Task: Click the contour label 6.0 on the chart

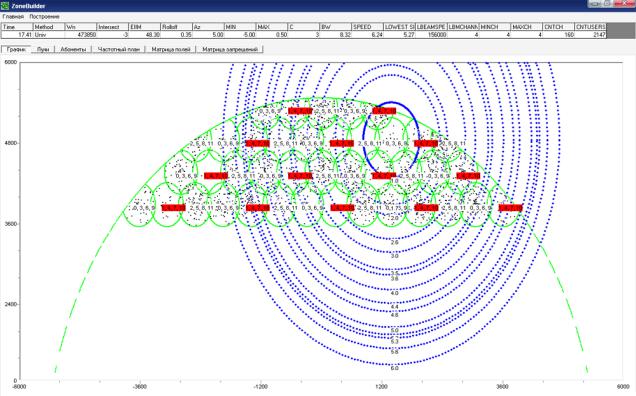Action: point(394,368)
